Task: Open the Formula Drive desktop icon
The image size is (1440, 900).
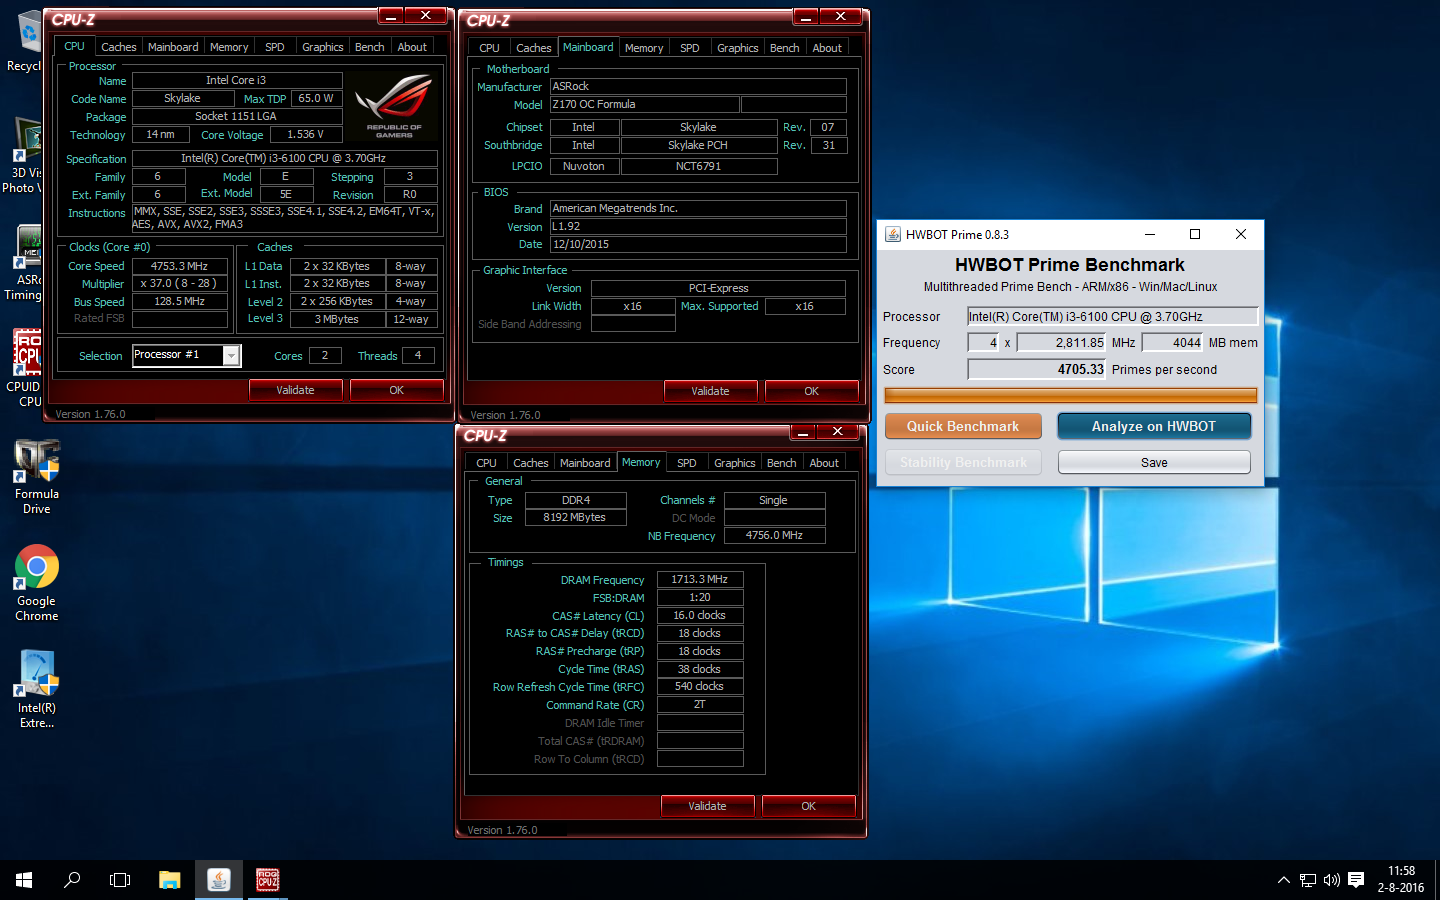Action: [37, 477]
